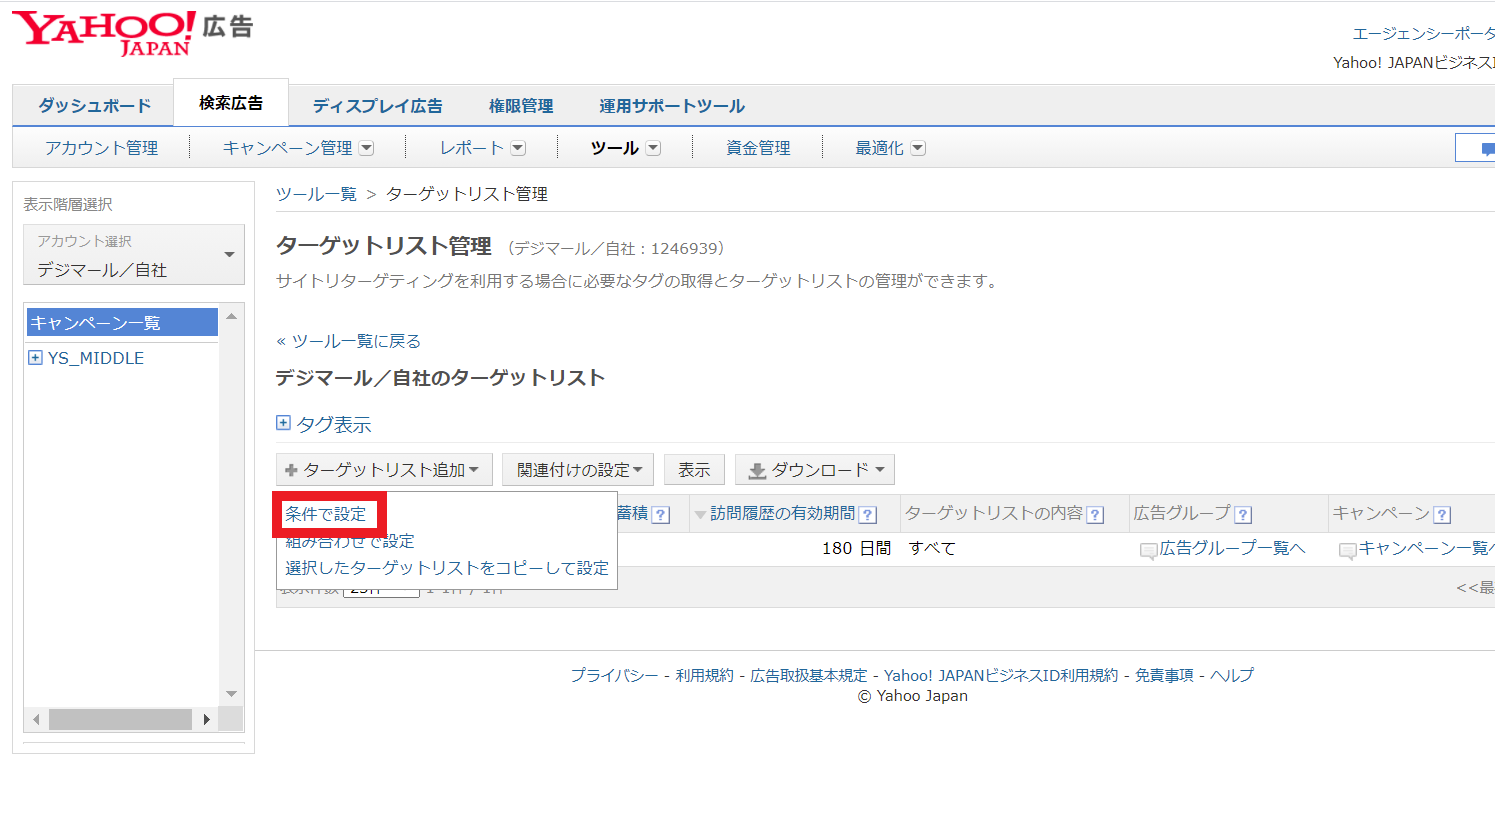Open キャンペーン一覧へ link

[x=1426, y=548]
